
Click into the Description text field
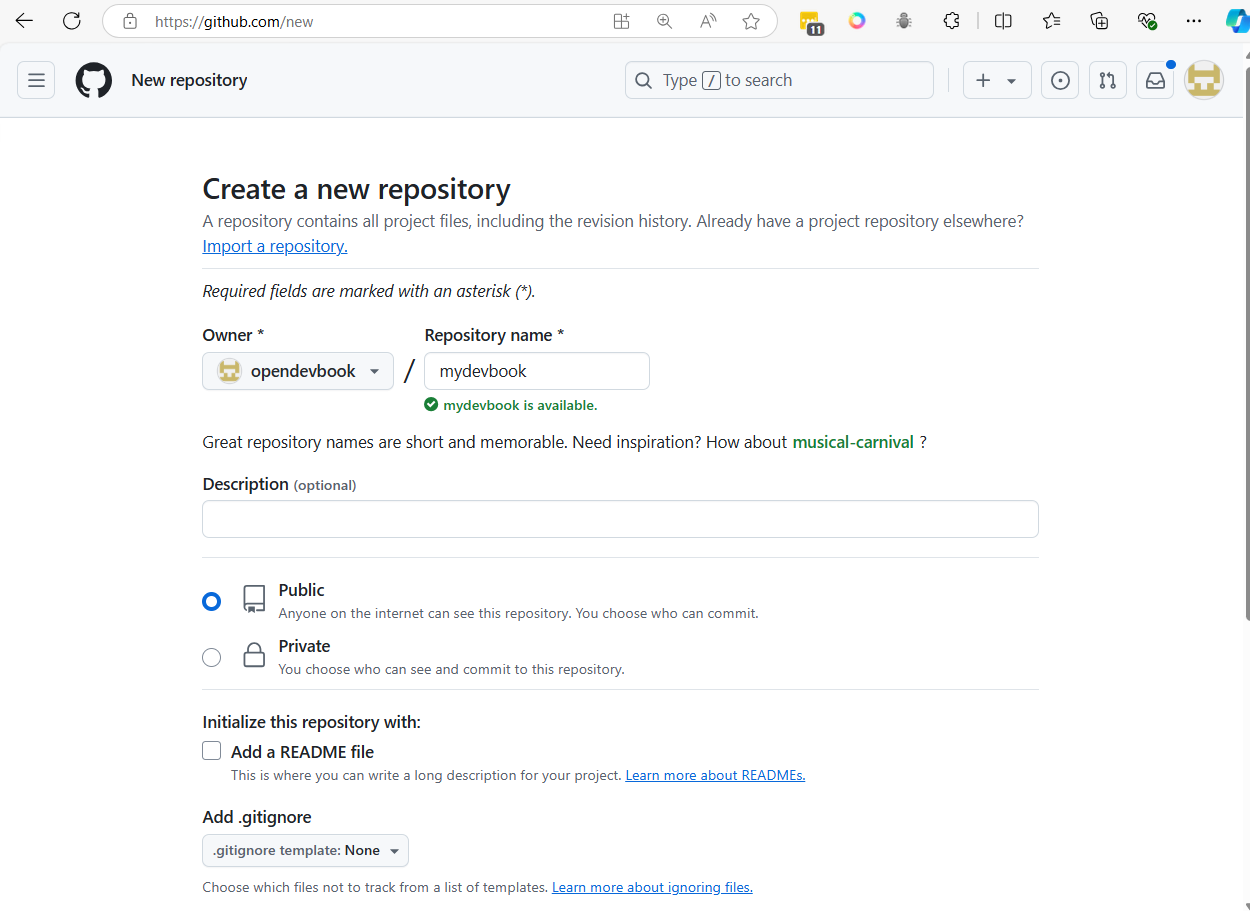pyautogui.click(x=620, y=519)
